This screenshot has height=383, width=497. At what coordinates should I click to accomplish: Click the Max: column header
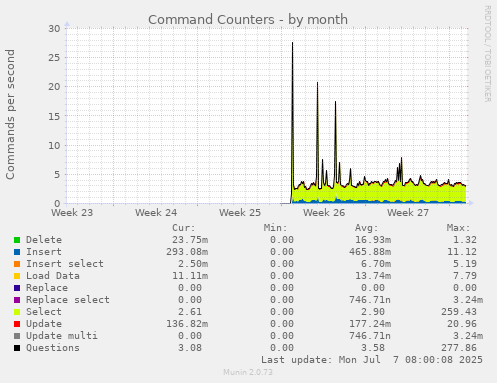click(x=458, y=228)
